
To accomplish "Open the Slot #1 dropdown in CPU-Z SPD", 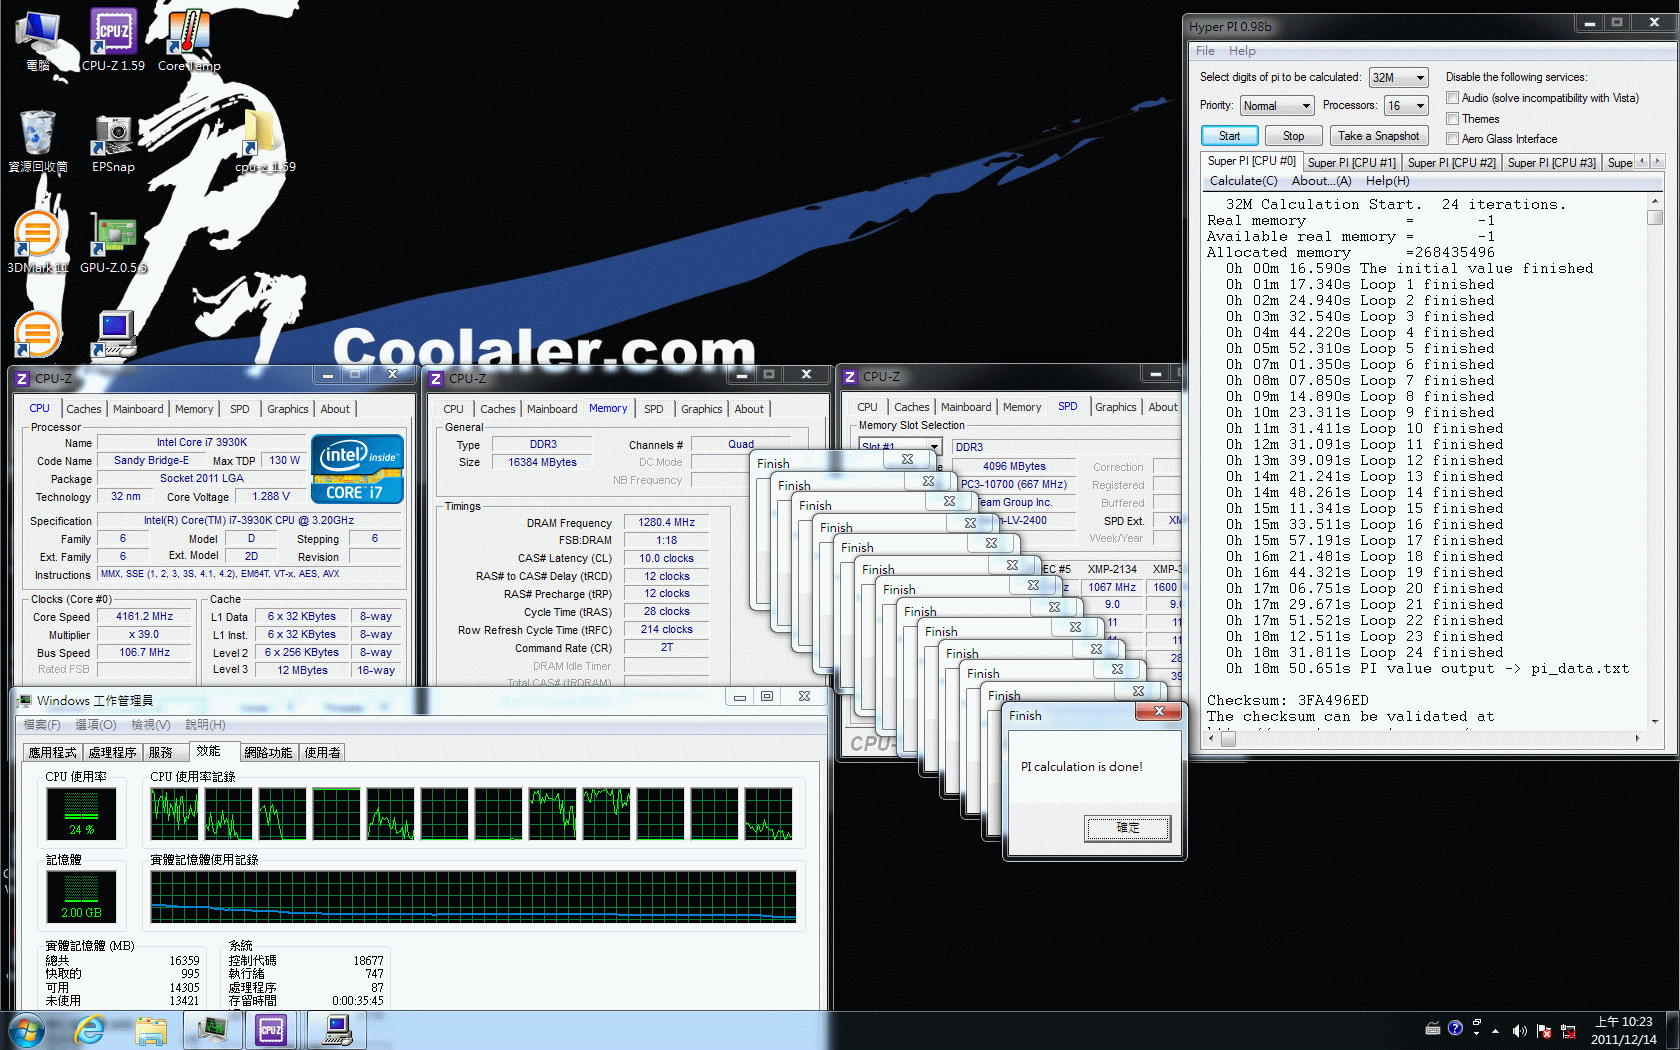I will pos(900,446).
